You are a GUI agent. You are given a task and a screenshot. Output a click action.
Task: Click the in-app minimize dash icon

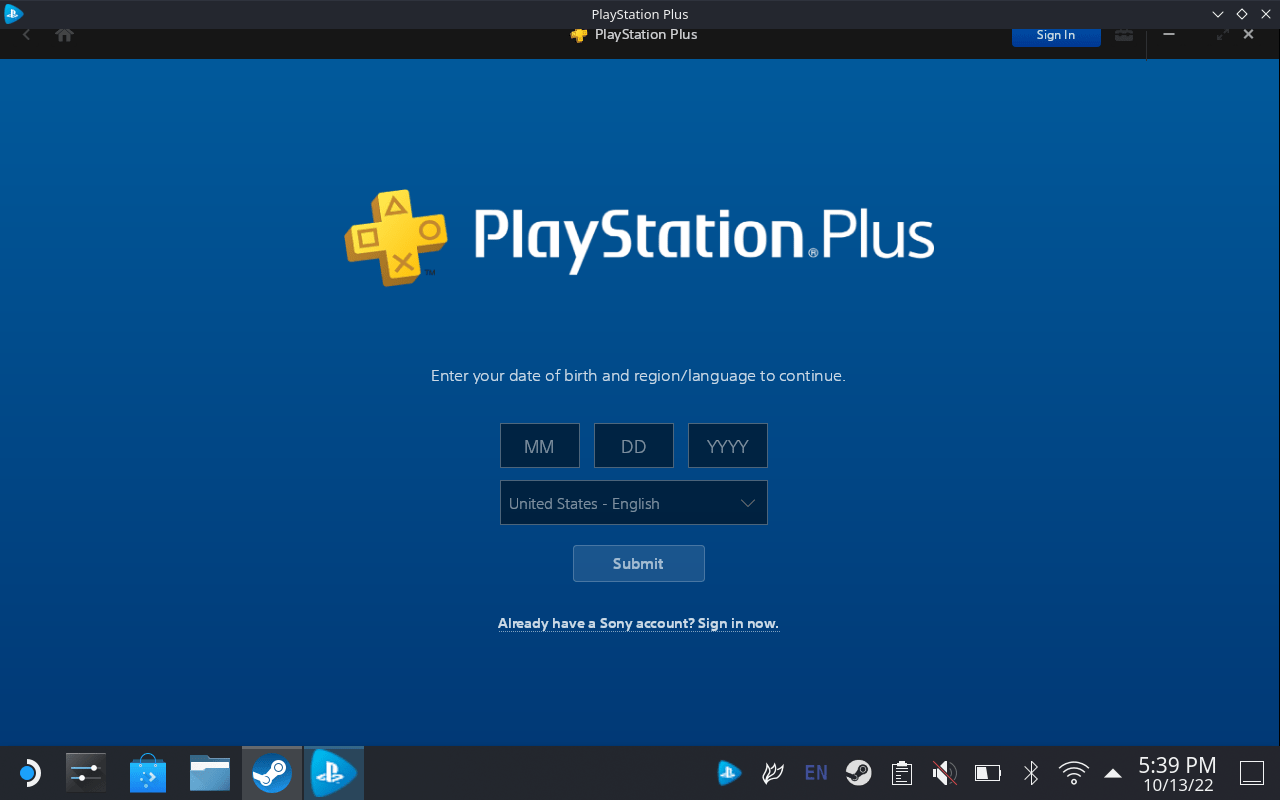pyautogui.click(x=1168, y=35)
